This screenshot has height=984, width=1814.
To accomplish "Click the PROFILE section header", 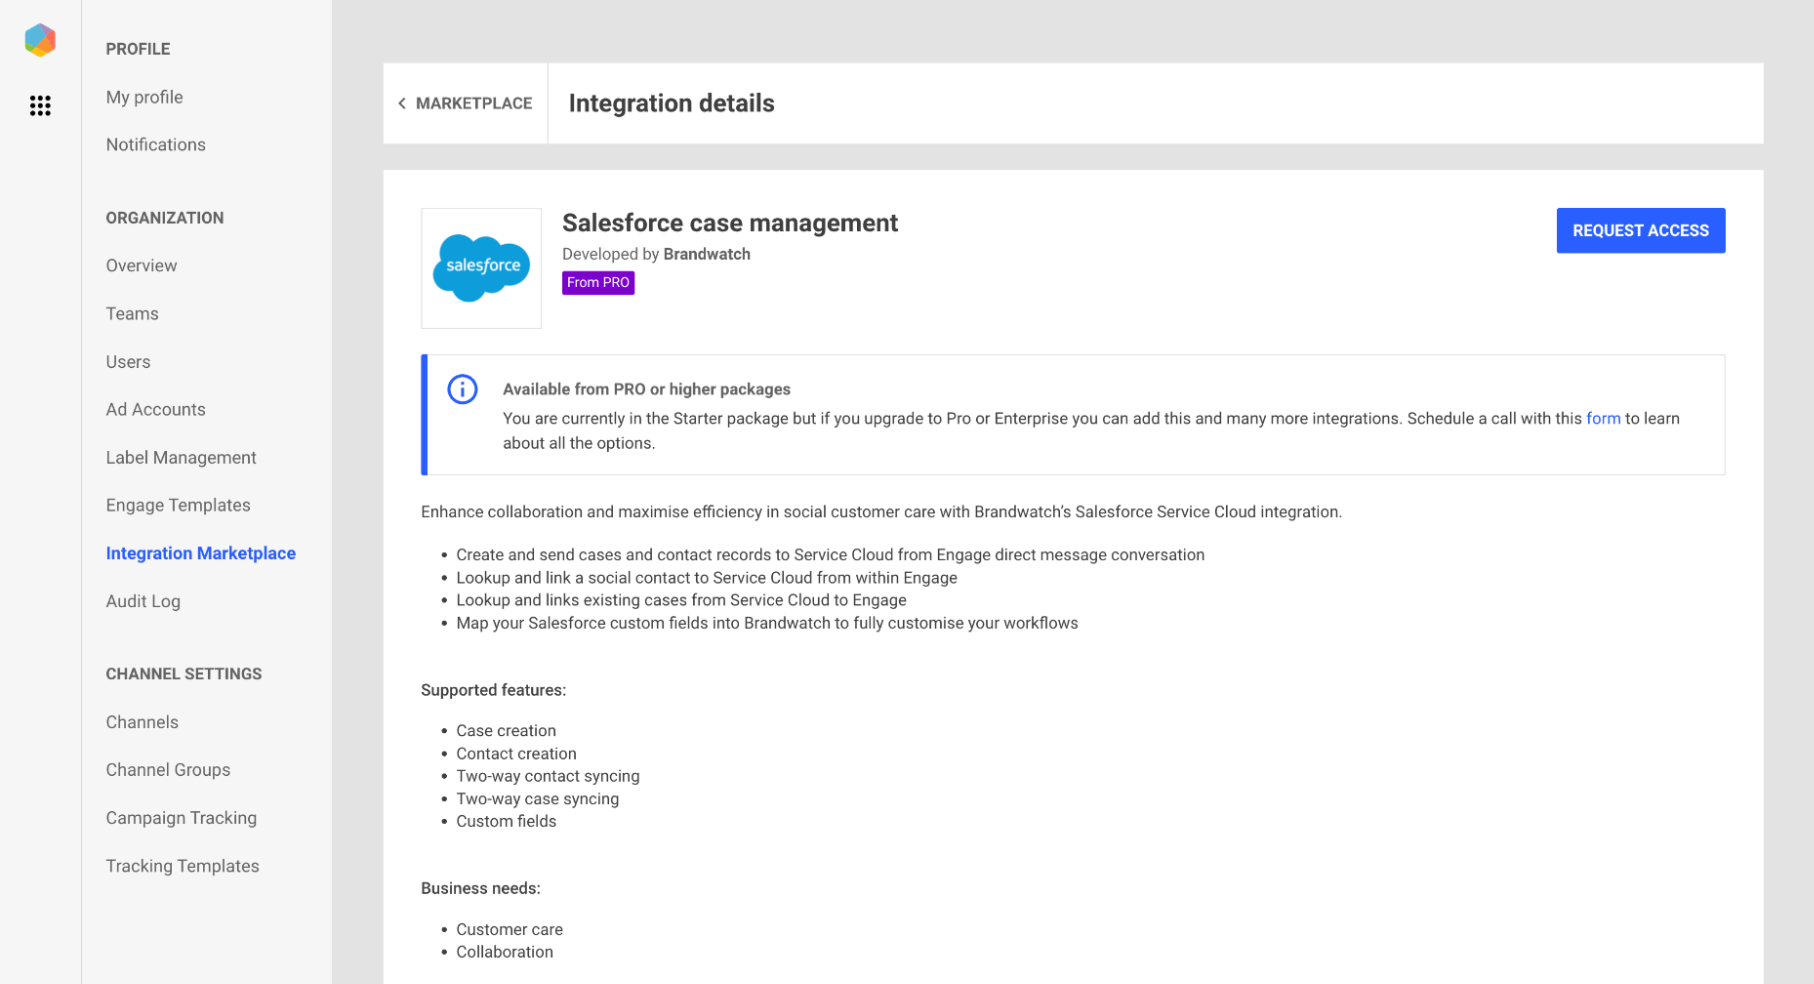I will pos(138,49).
